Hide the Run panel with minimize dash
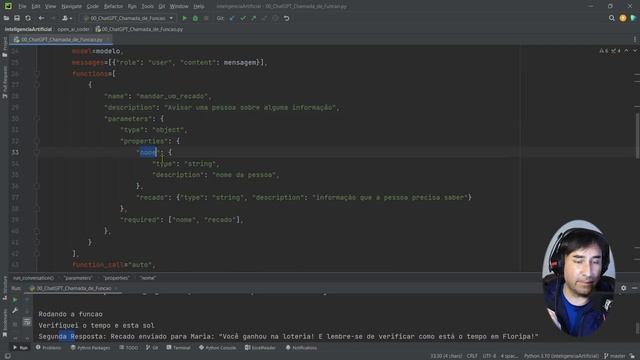 tap(634, 288)
